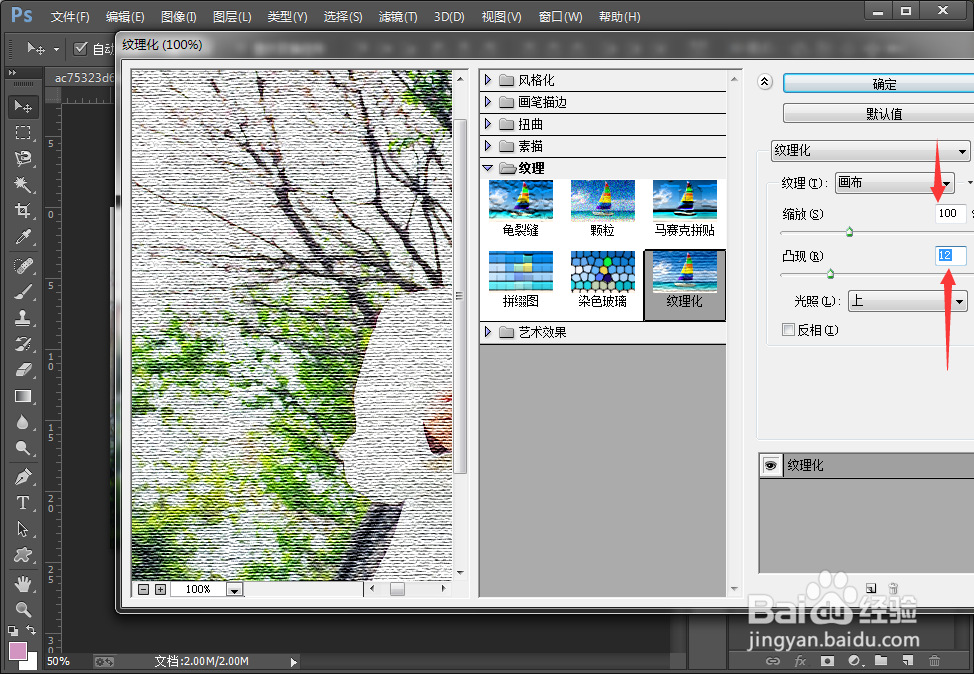Viewport: 974px width, 674px height.
Task: Toggle the 自动 checkbox in options bar
Action: coord(81,46)
